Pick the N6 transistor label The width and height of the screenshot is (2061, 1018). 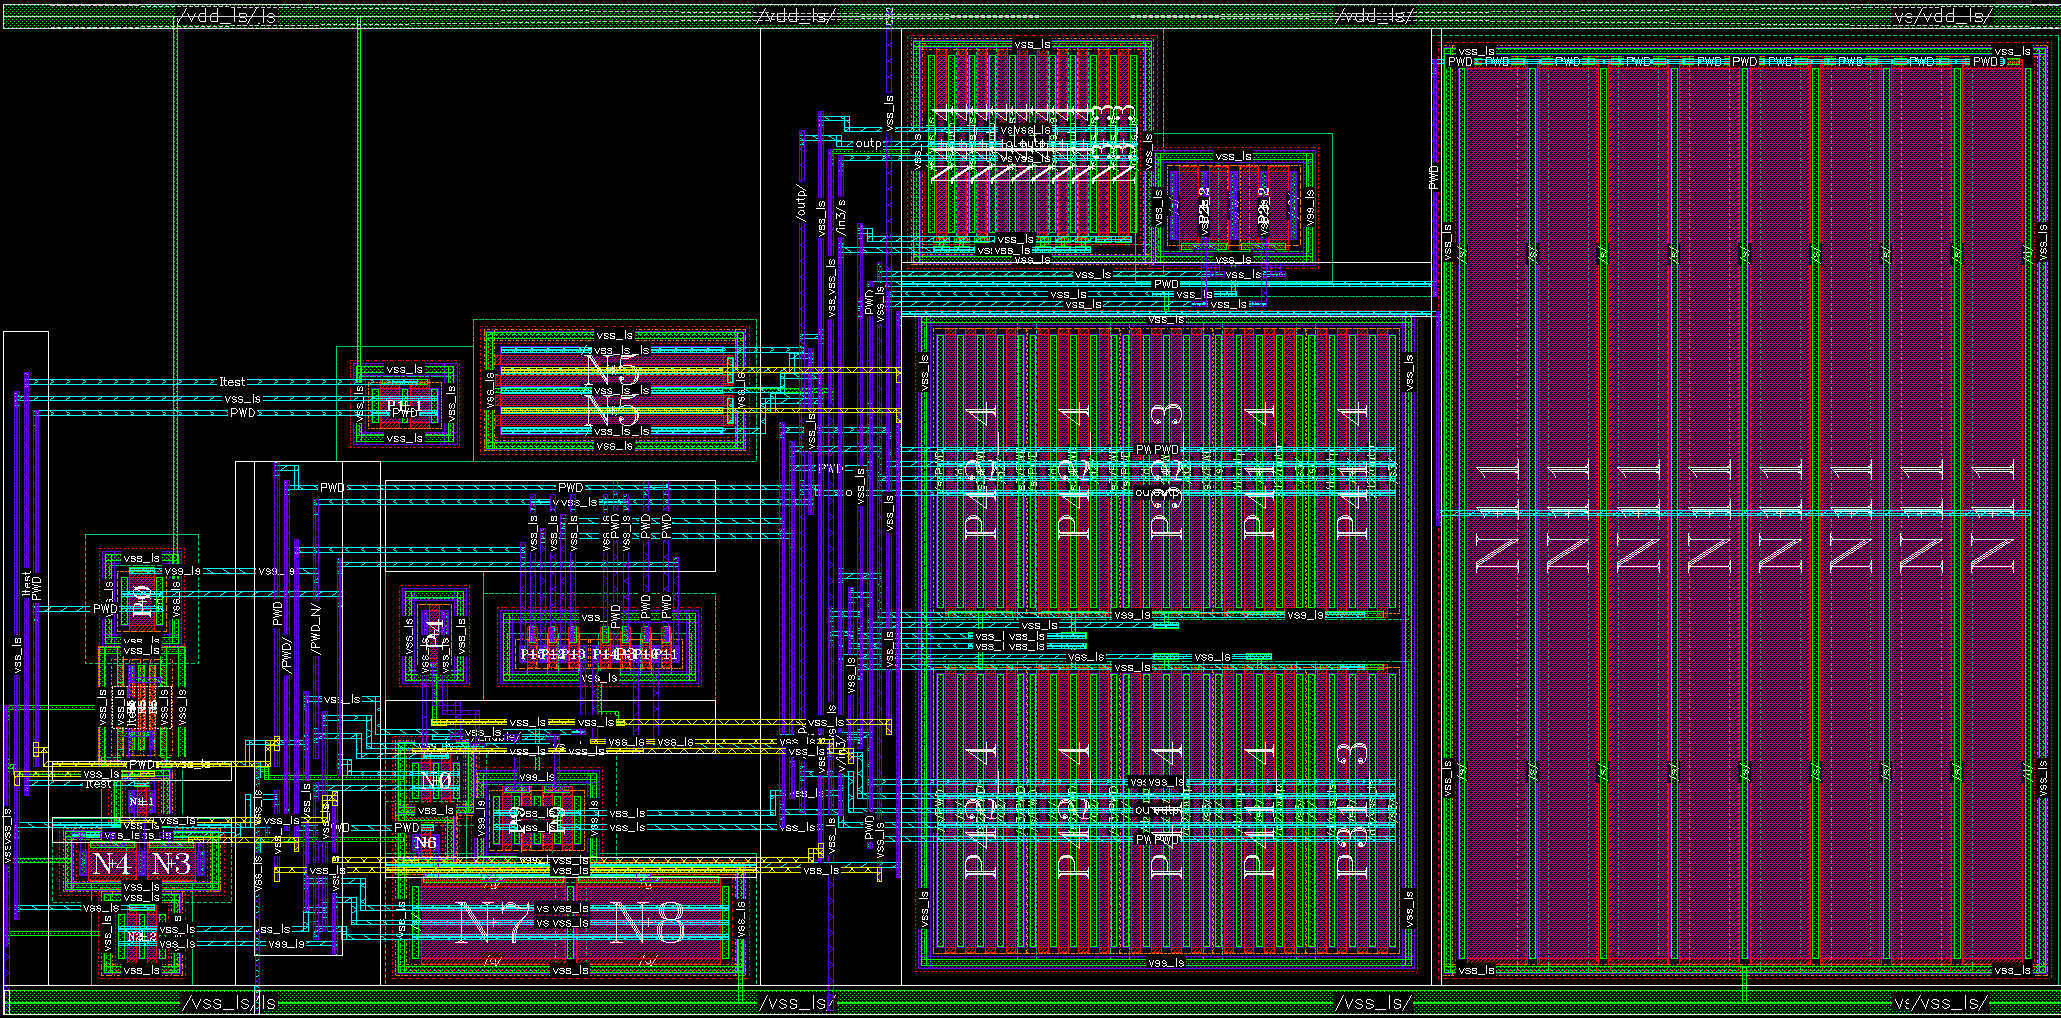[x=426, y=842]
